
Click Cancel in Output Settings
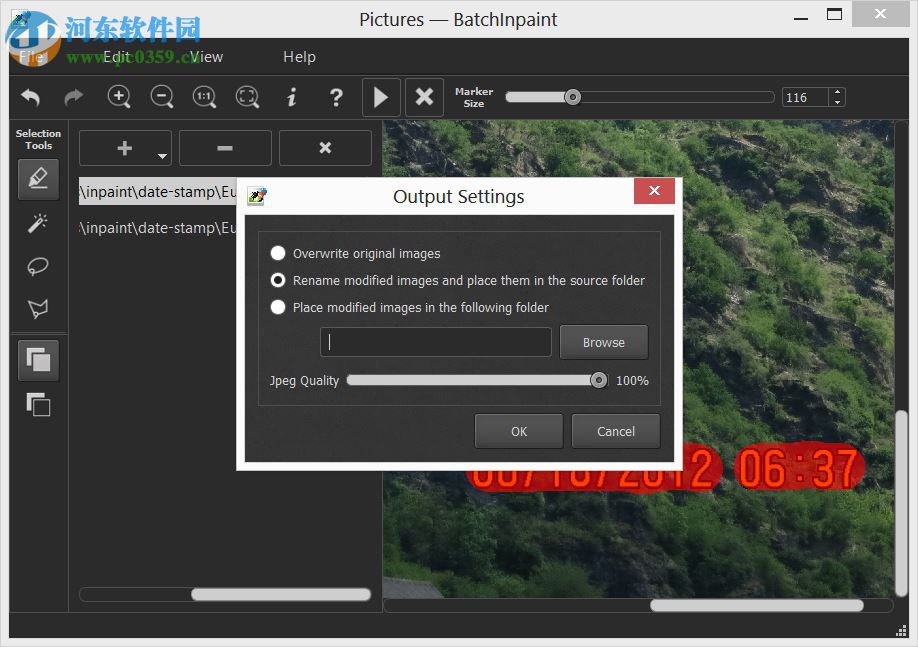pyautogui.click(x=615, y=432)
